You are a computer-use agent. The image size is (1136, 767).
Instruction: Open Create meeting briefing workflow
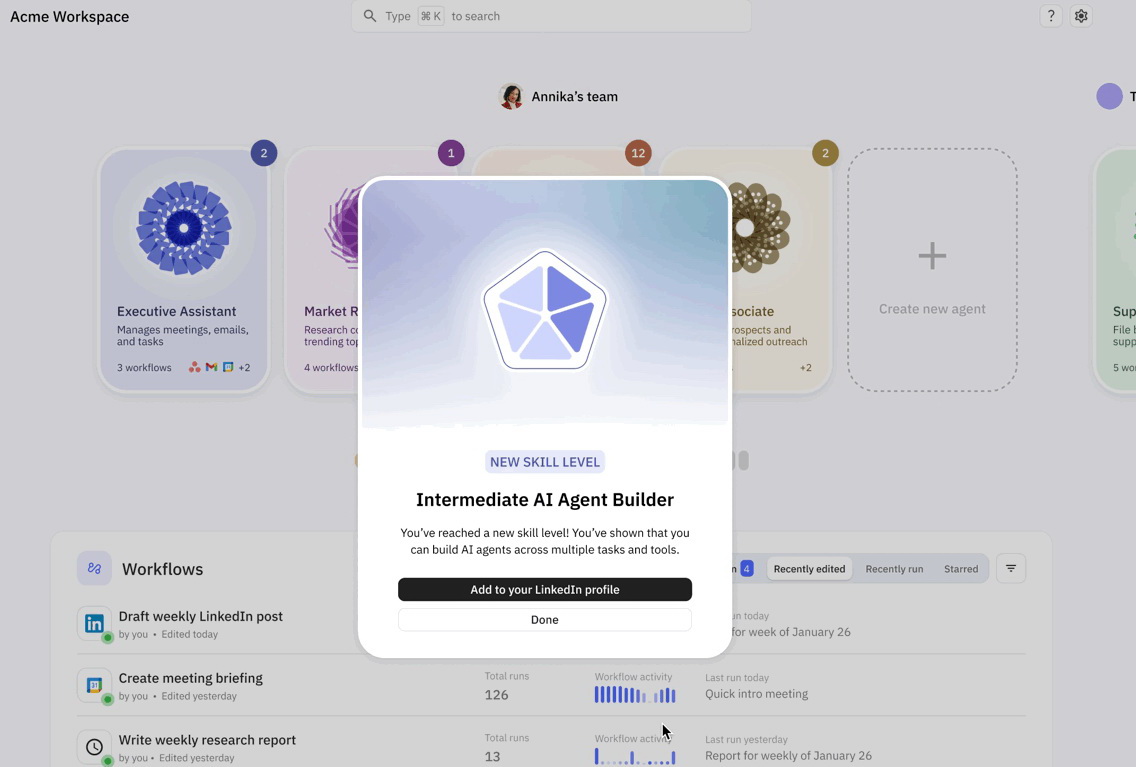[190, 678]
